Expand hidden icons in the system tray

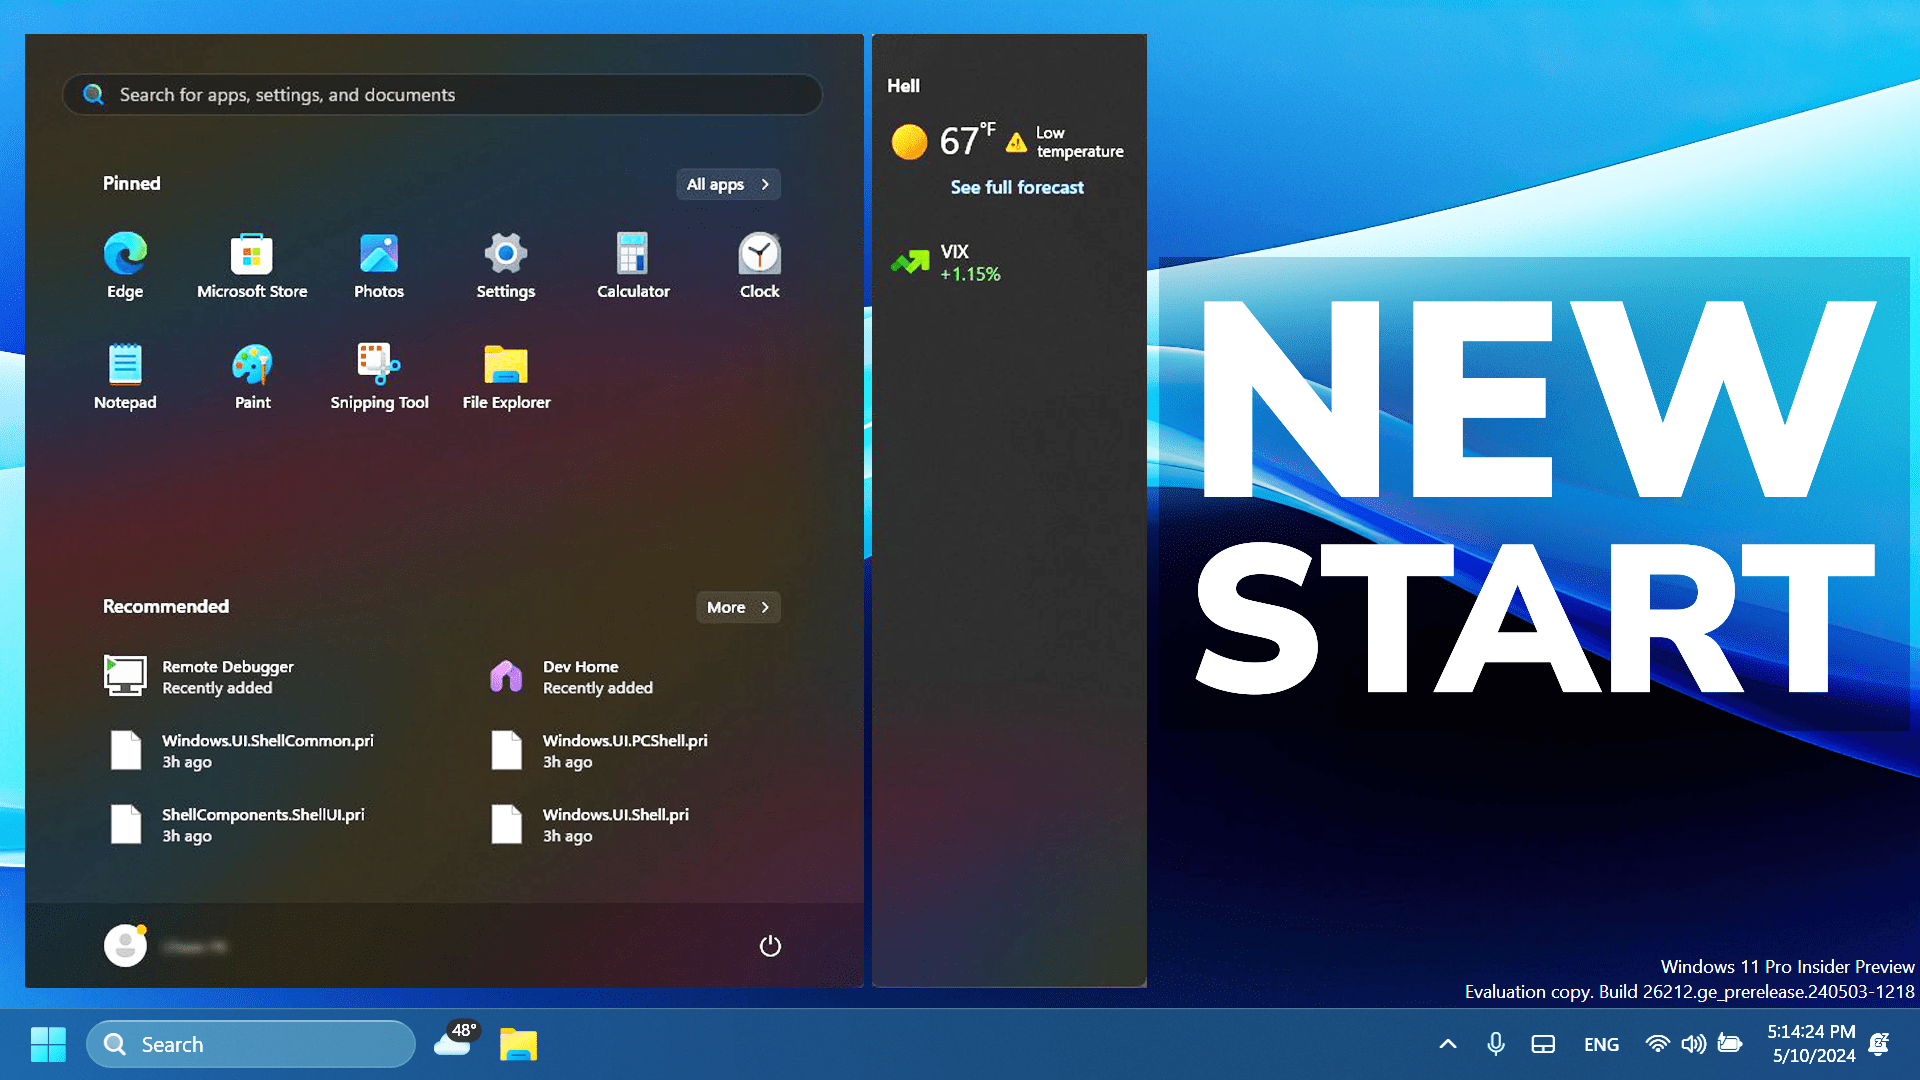coord(1447,1043)
